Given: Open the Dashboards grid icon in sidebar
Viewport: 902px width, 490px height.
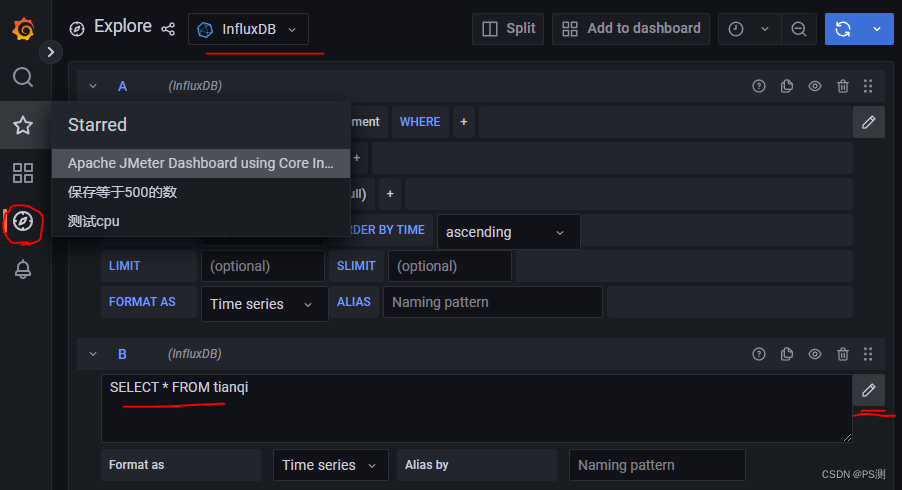Looking at the screenshot, I should pyautogui.click(x=23, y=173).
